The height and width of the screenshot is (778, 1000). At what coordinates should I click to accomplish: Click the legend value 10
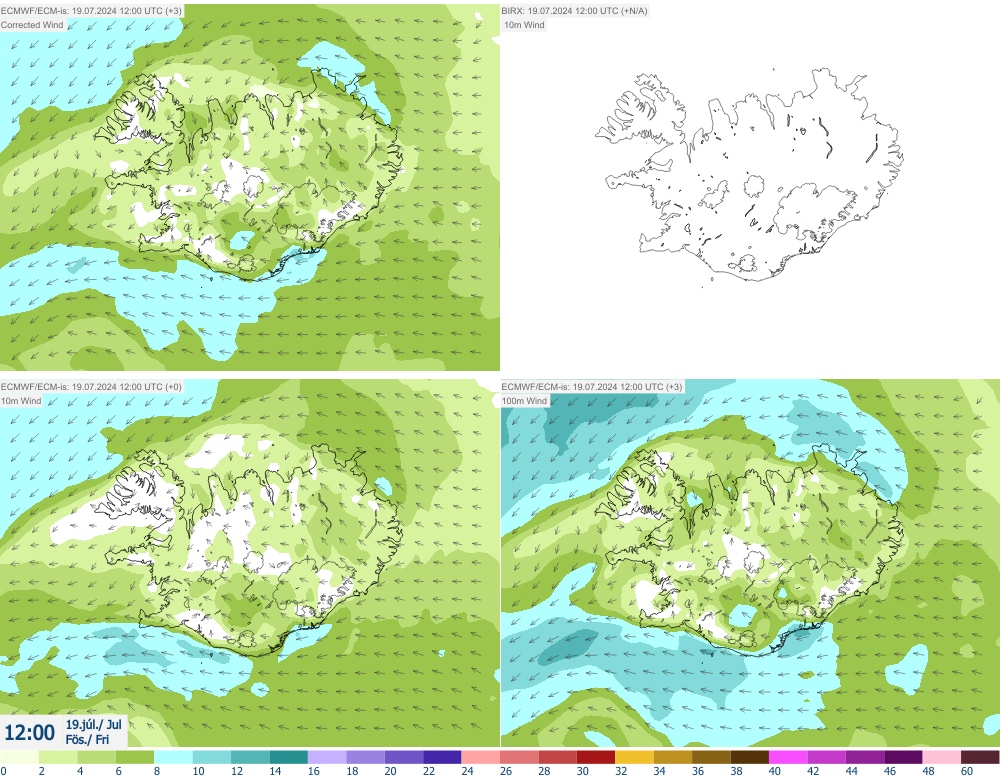(x=198, y=771)
